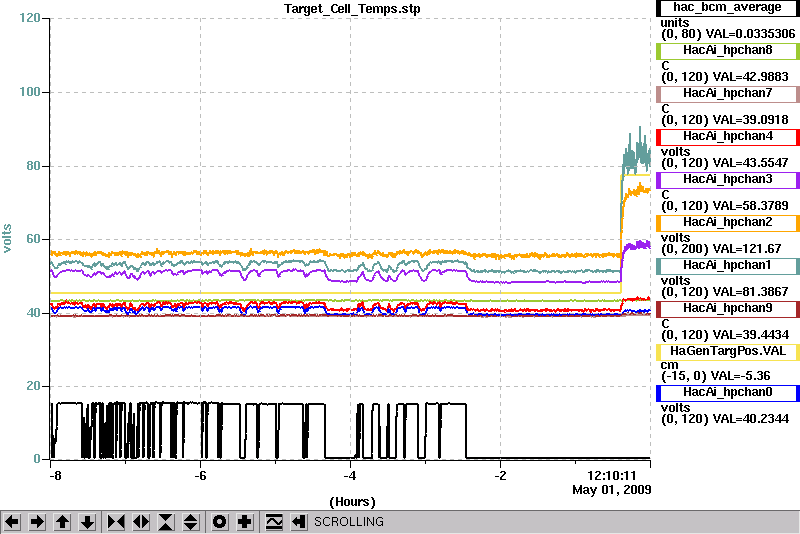Select the dark red HacAi_hpchan9 legend entry
800x534 pixels.
click(728, 309)
